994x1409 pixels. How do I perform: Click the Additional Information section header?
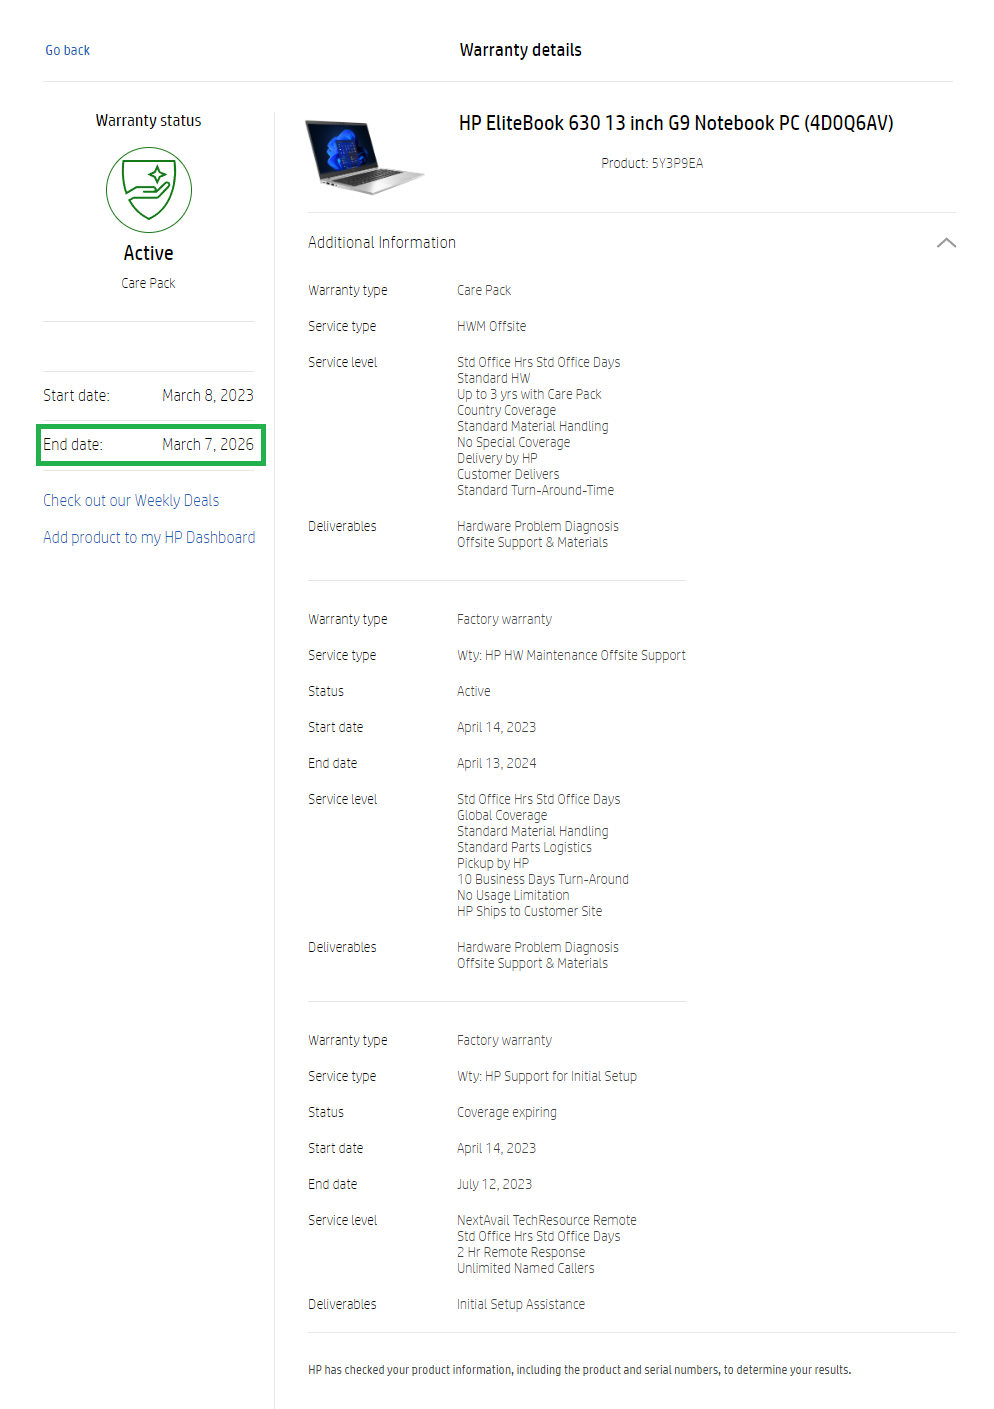click(x=382, y=243)
